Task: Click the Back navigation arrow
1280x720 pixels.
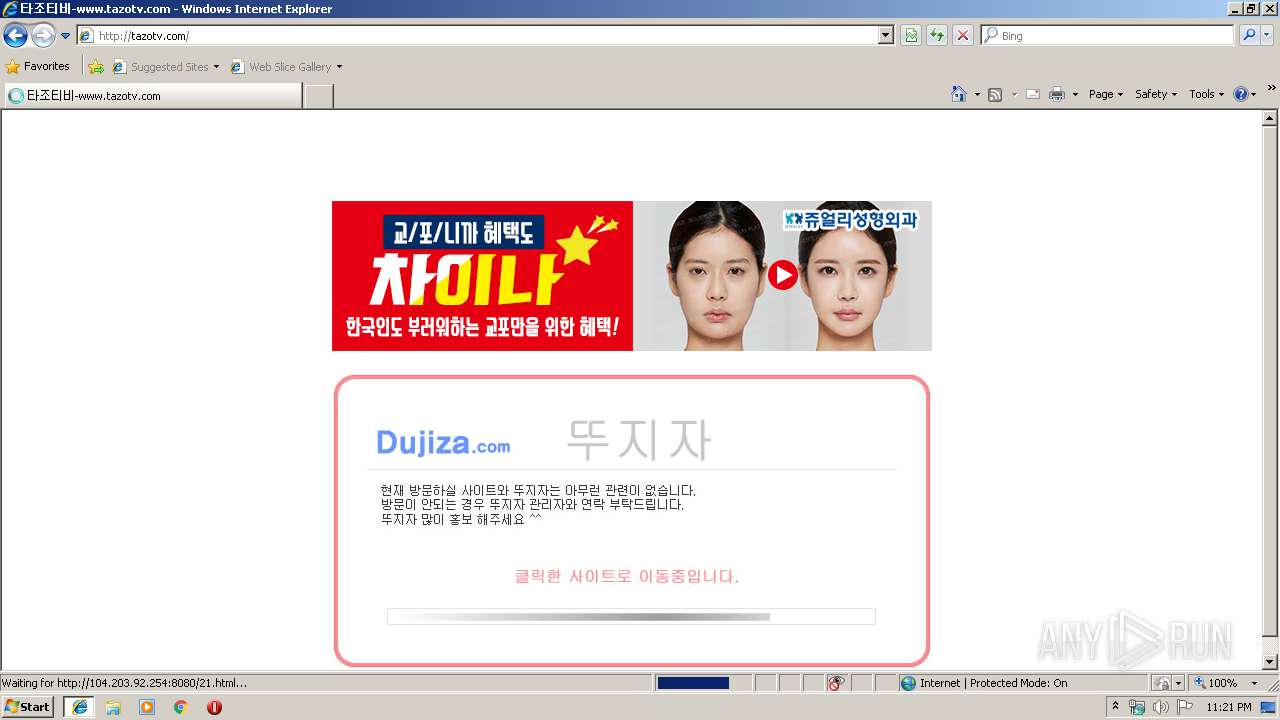Action: click(x=16, y=36)
